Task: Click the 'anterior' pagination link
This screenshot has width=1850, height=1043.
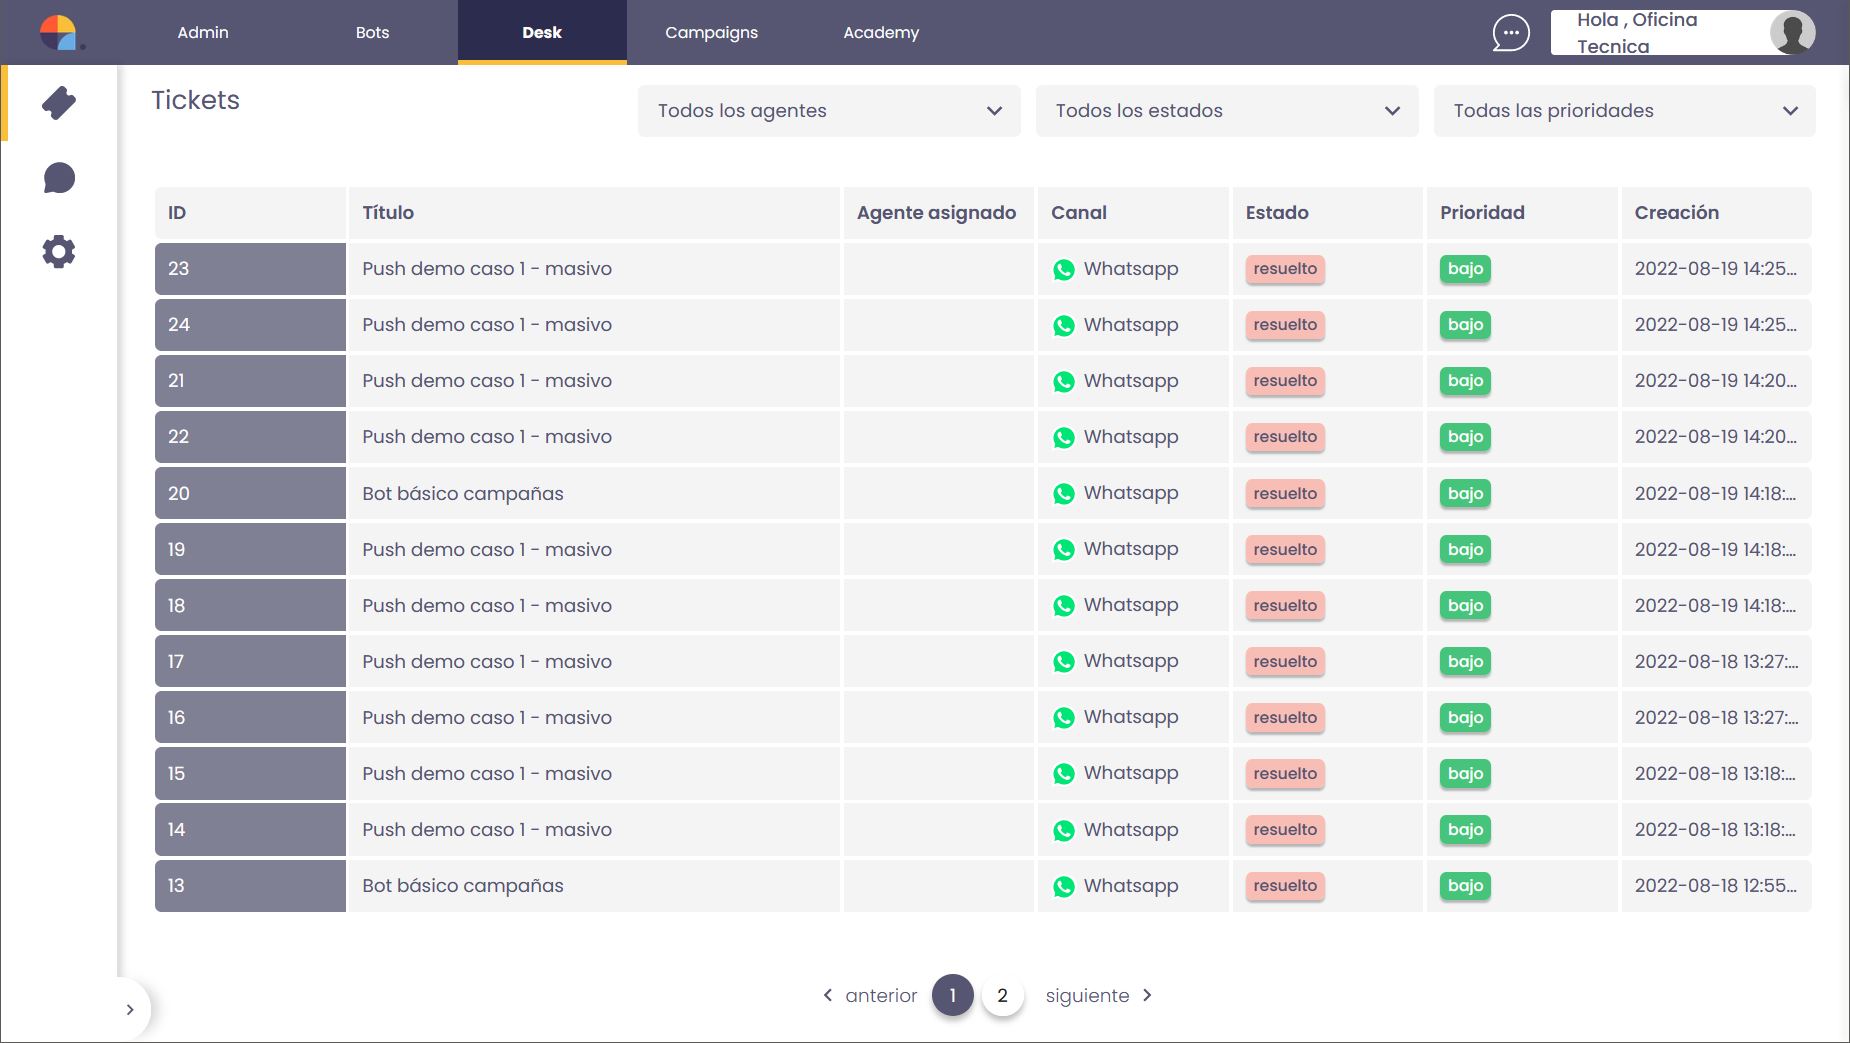Action: pyautogui.click(x=869, y=995)
